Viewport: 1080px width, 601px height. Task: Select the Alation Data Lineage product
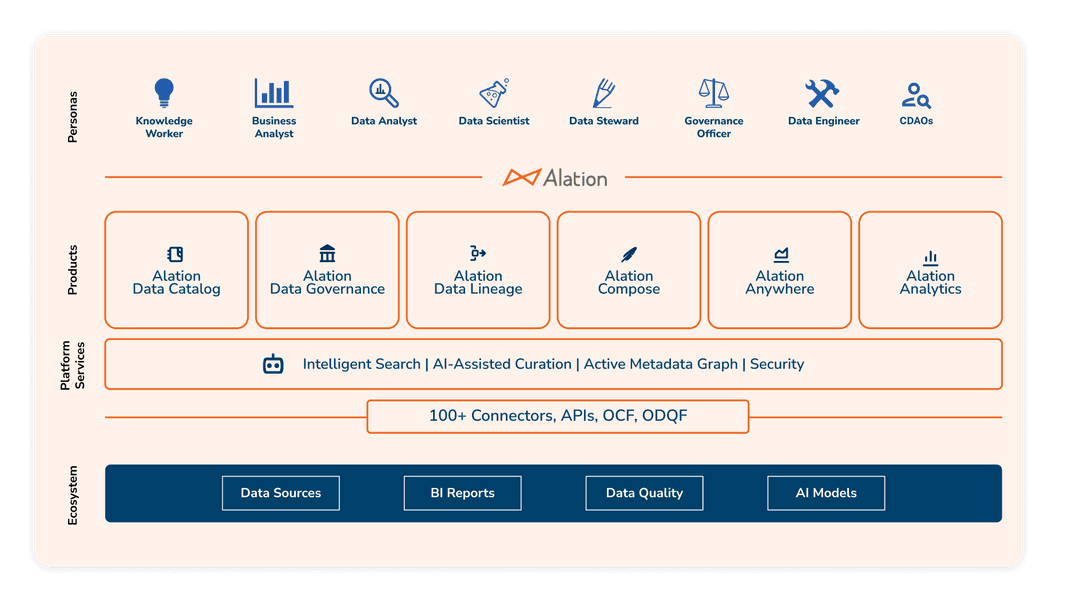tap(478, 270)
